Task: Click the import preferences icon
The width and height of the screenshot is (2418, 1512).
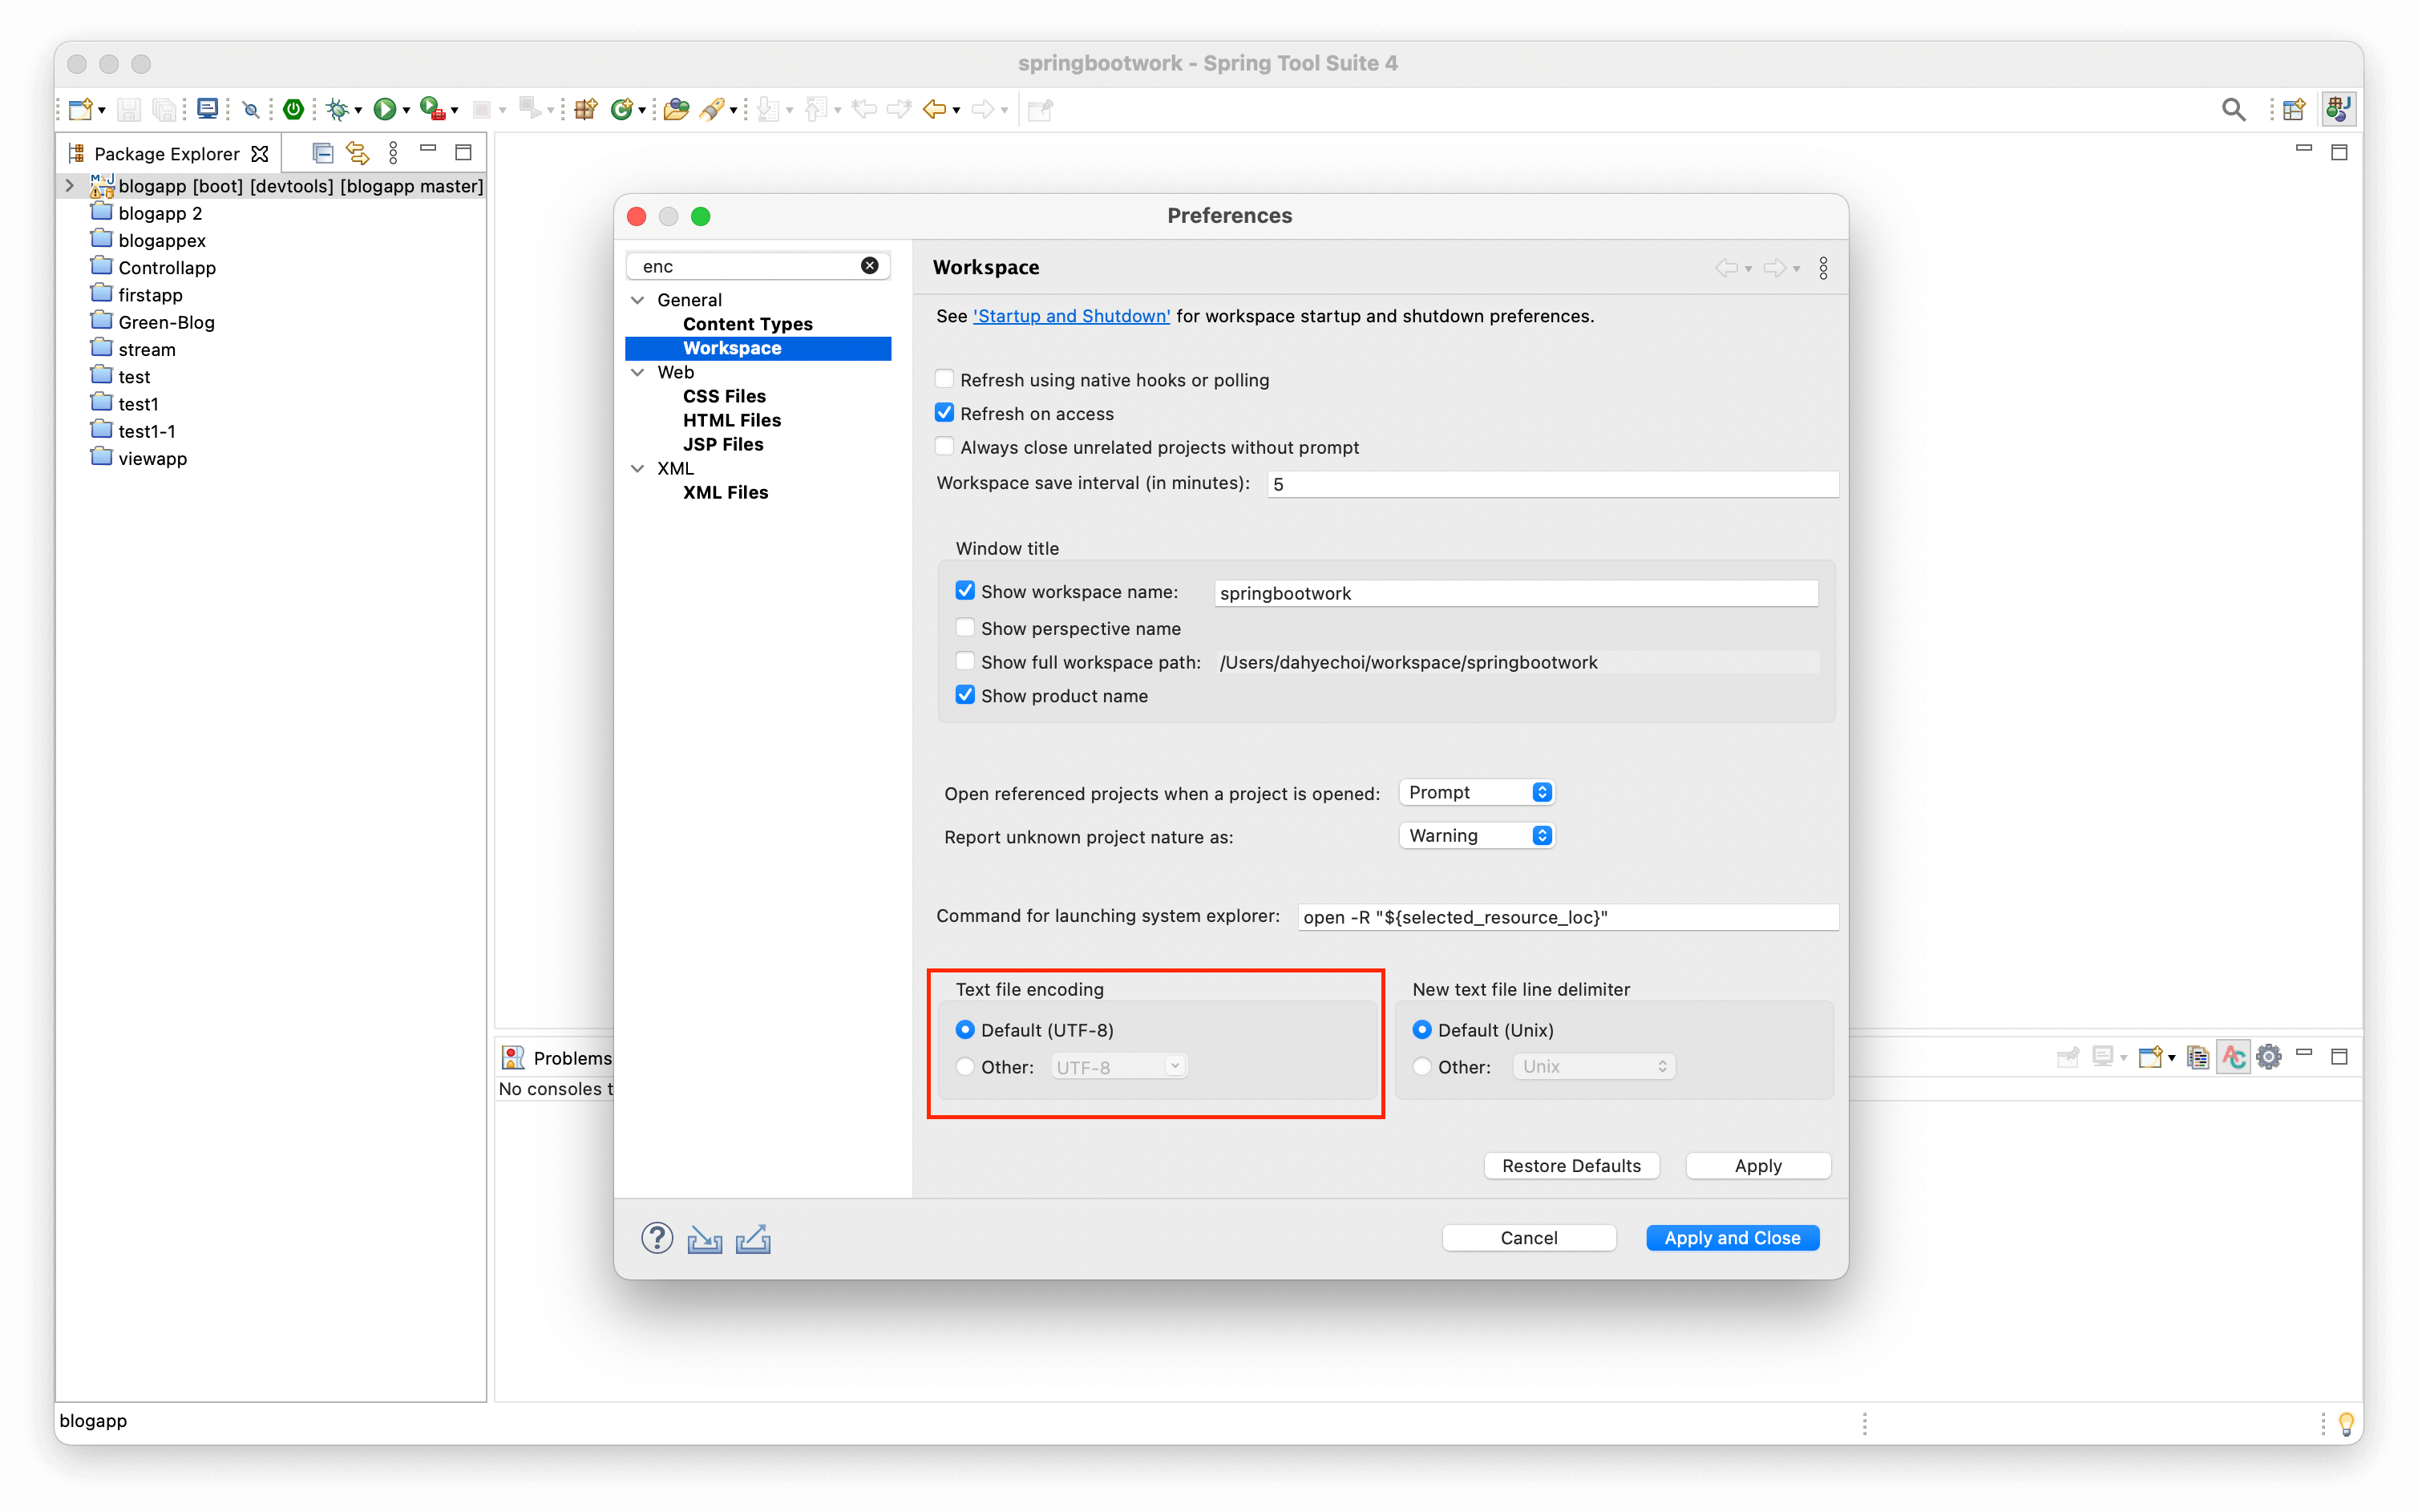Action: click(704, 1239)
